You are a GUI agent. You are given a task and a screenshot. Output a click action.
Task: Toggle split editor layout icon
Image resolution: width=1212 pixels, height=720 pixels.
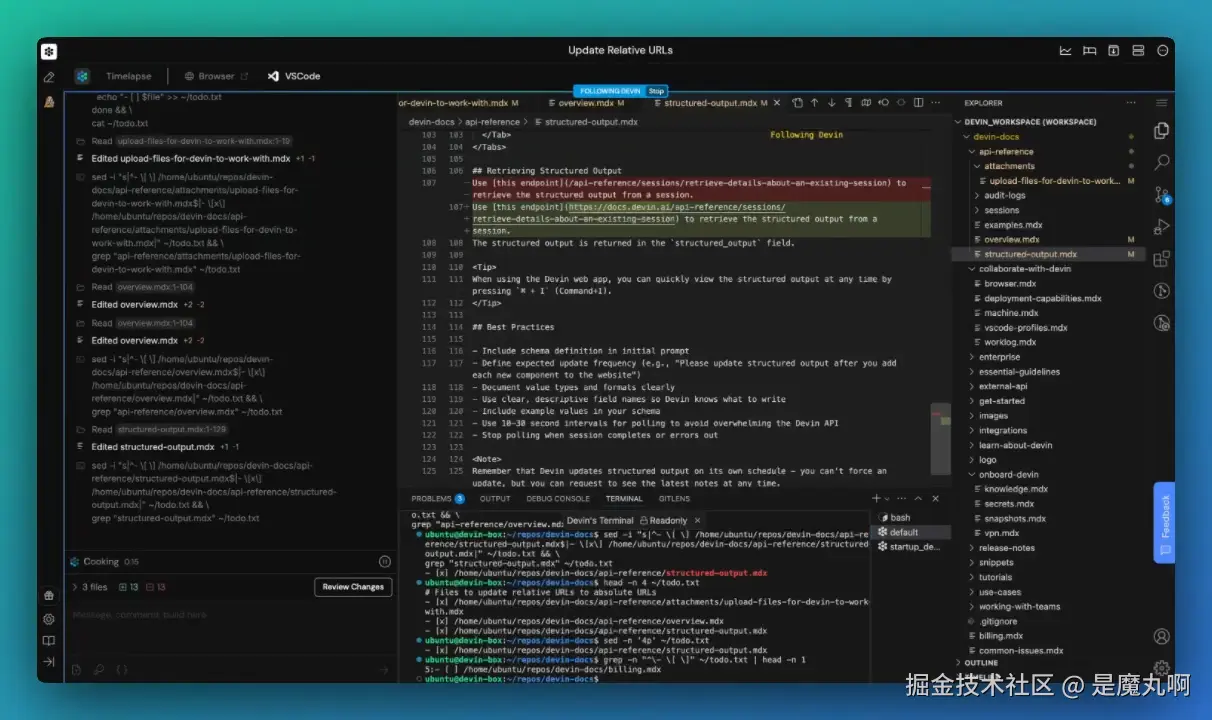(918, 102)
